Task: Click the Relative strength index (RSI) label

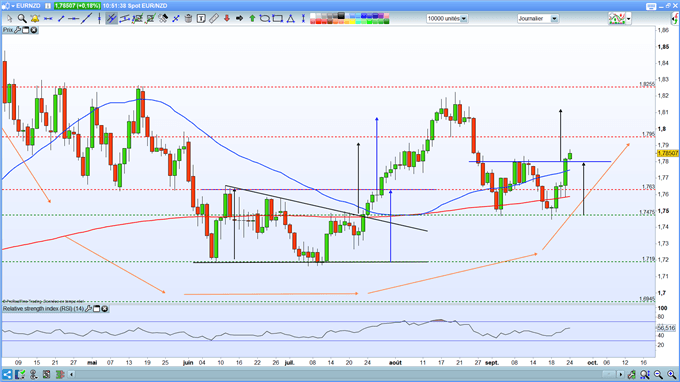Action: 43,309
